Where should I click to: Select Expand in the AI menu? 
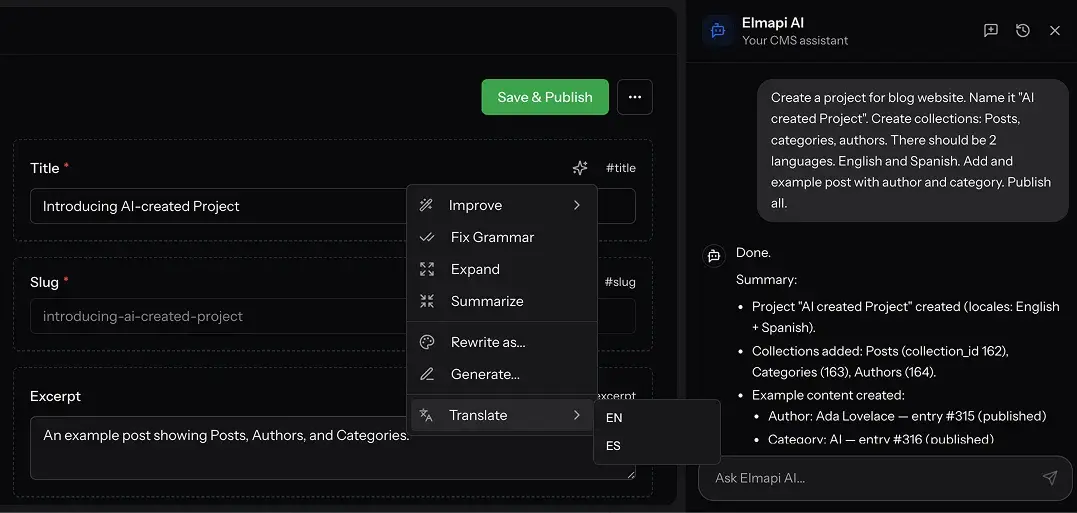501,269
